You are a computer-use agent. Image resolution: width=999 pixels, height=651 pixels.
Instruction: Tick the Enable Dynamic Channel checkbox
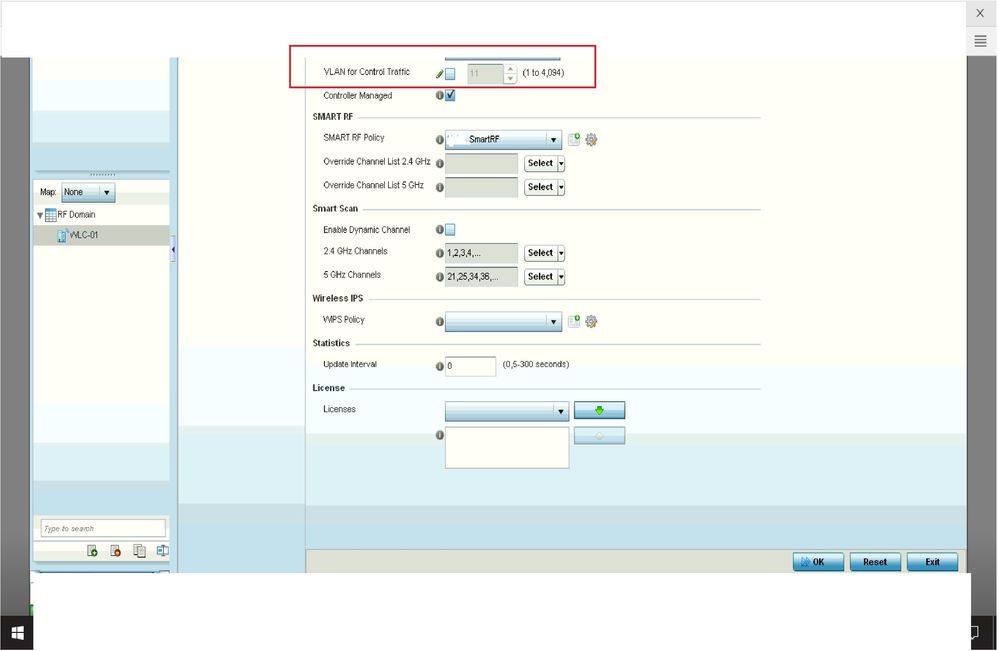coord(450,230)
